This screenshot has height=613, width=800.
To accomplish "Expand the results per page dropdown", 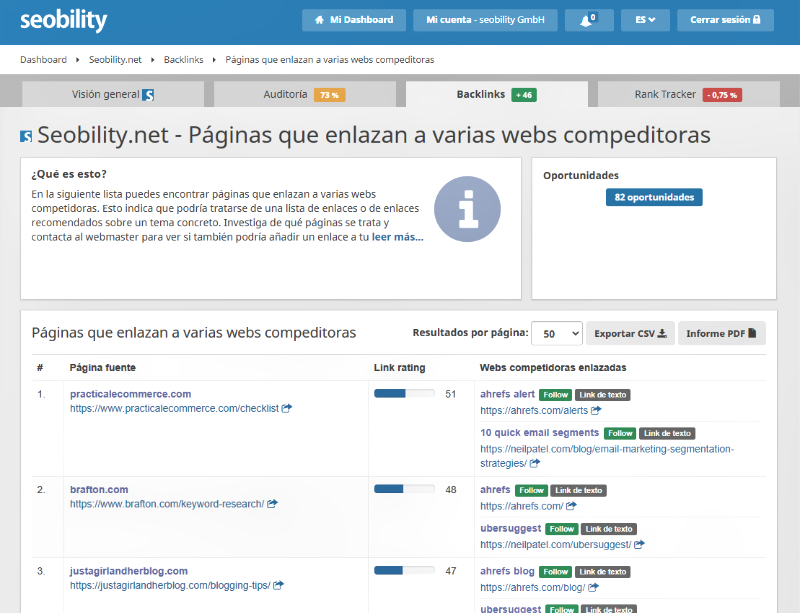I will pyautogui.click(x=556, y=333).
